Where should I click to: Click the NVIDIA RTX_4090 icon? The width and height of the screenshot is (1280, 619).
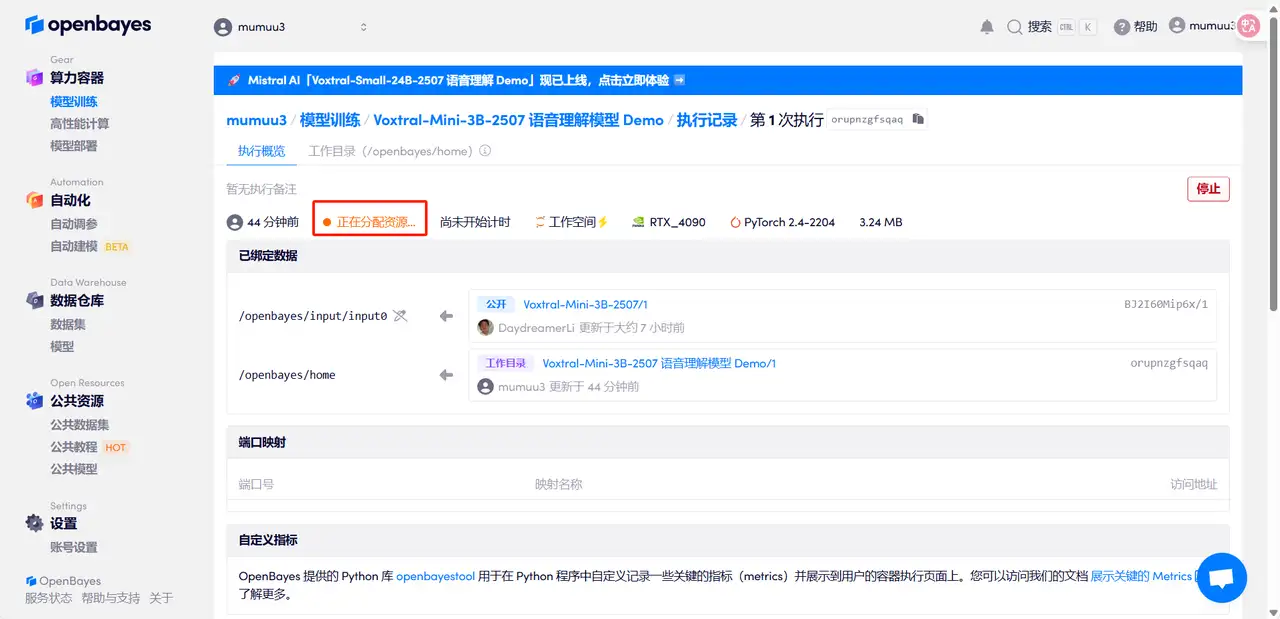coord(638,222)
